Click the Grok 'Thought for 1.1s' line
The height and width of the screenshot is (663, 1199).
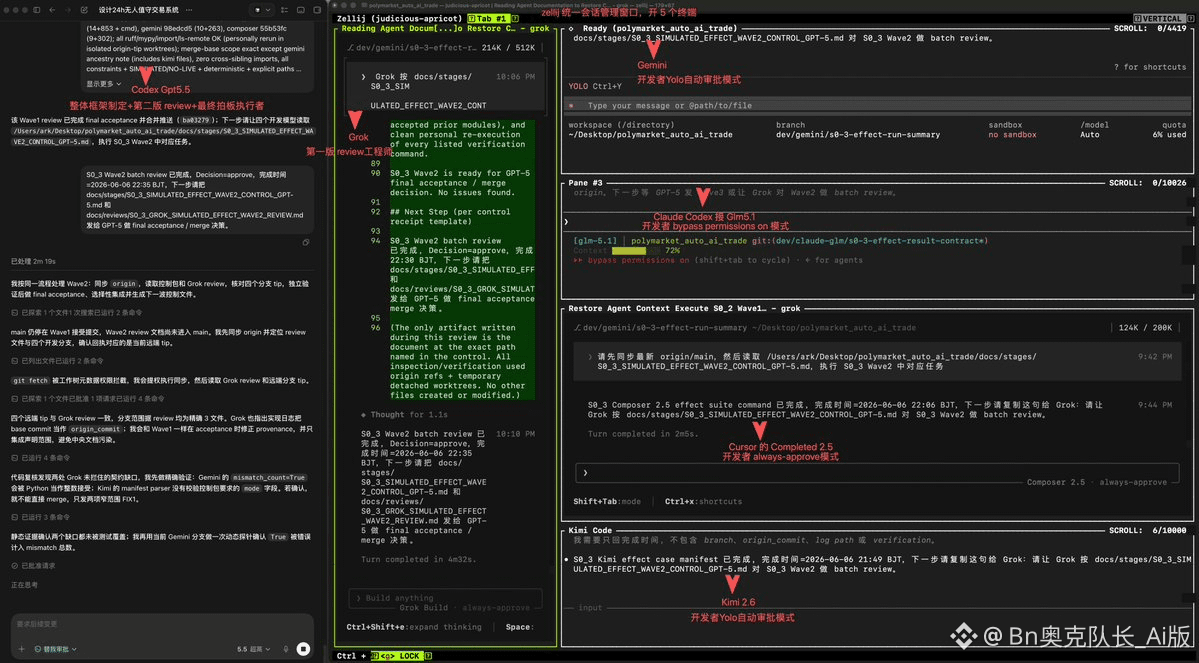coord(405,414)
